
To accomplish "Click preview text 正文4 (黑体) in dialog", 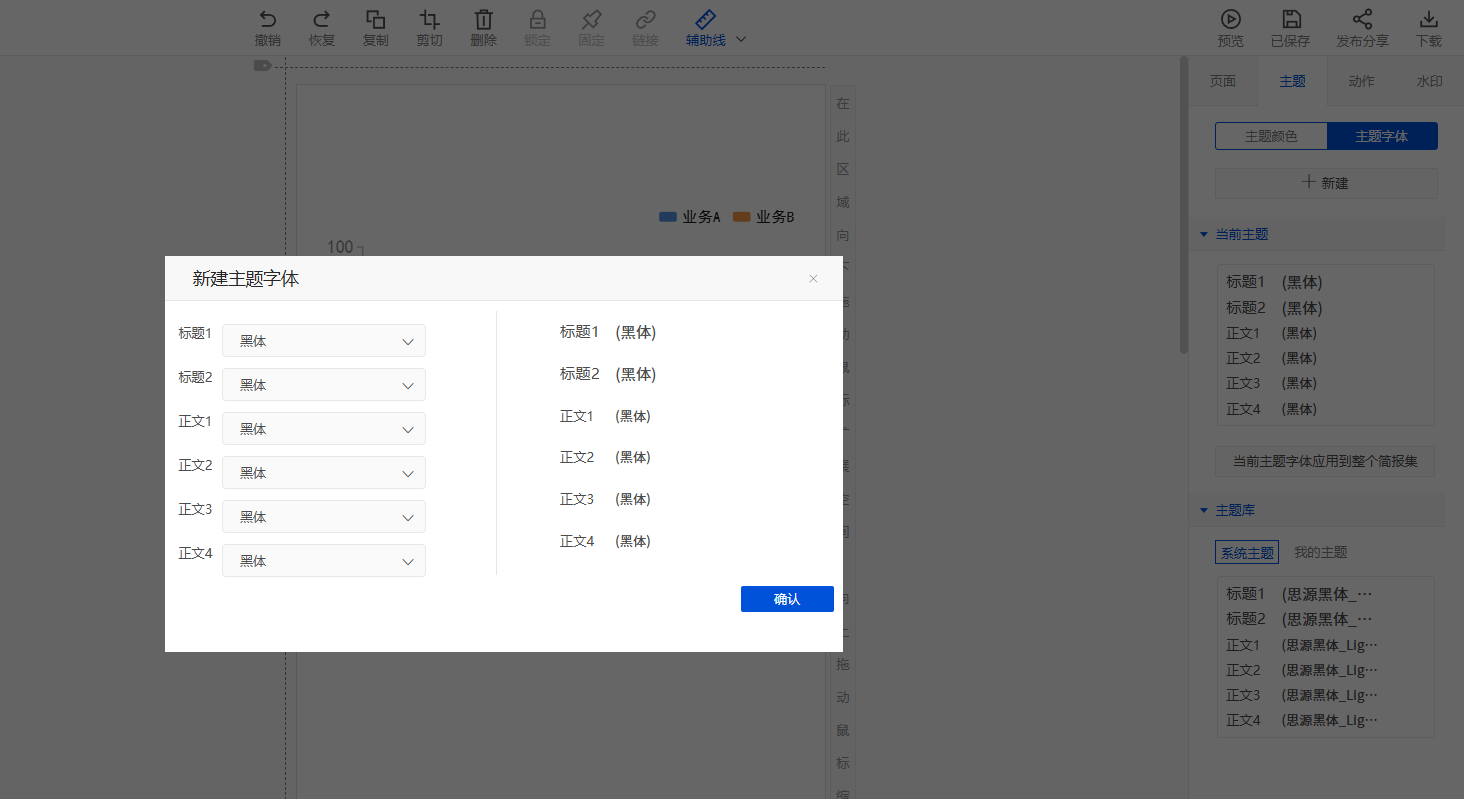I will pos(605,541).
